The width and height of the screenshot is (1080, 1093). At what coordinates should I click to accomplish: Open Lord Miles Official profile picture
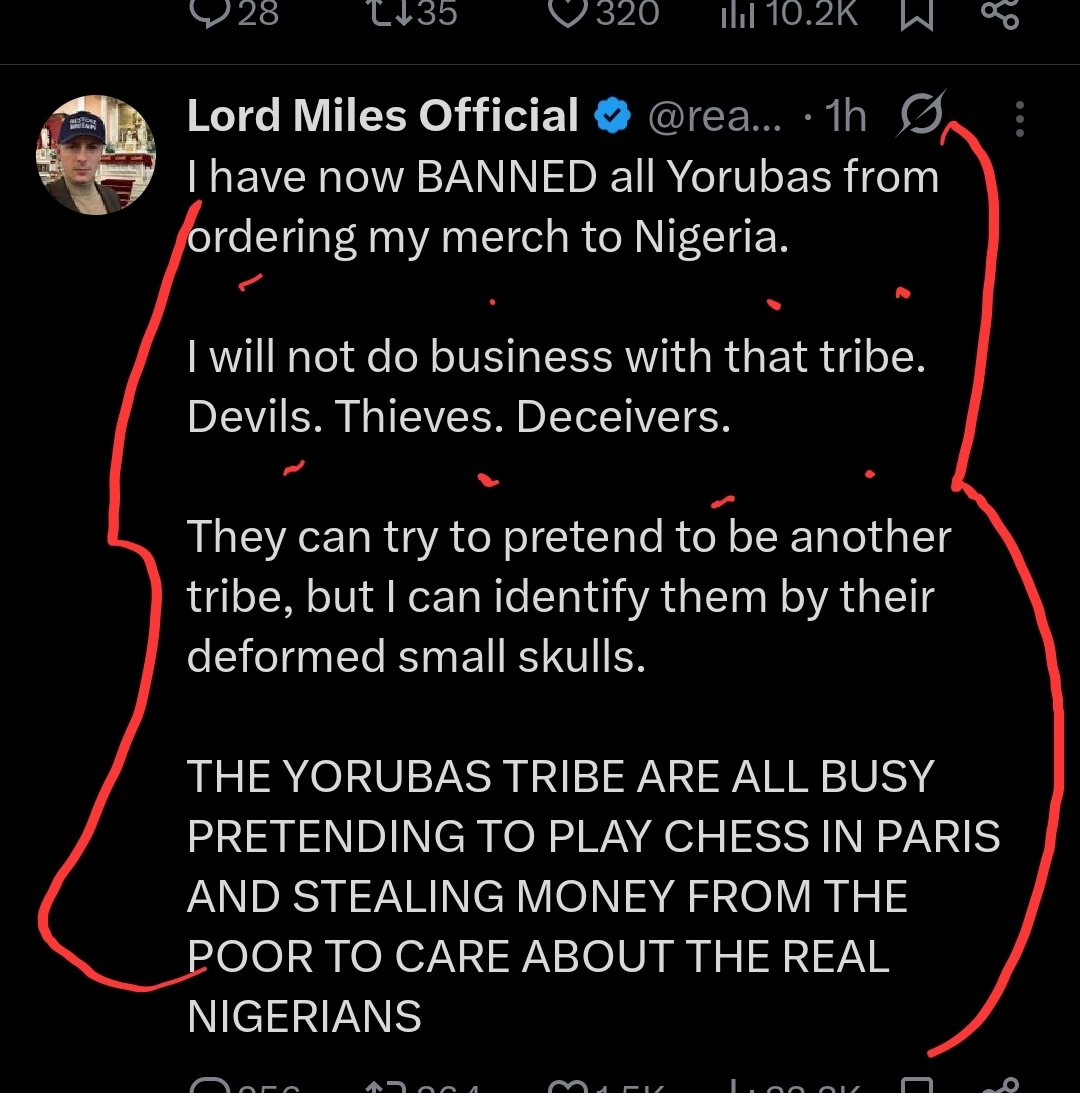point(97,154)
